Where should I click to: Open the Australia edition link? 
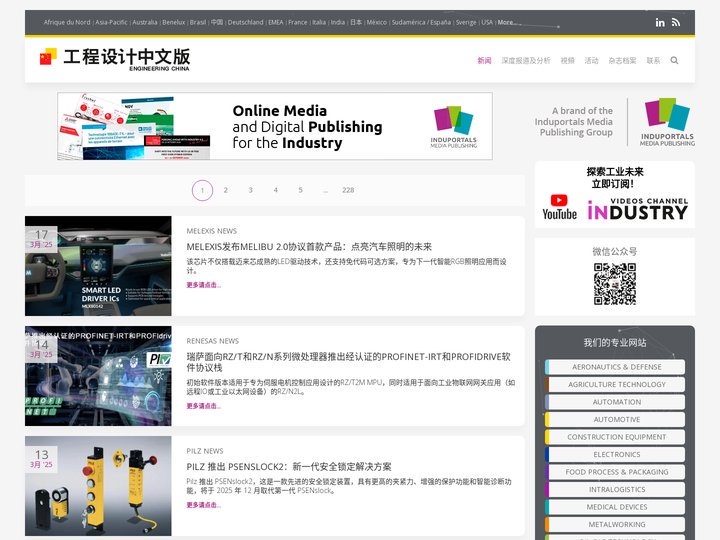pos(145,22)
